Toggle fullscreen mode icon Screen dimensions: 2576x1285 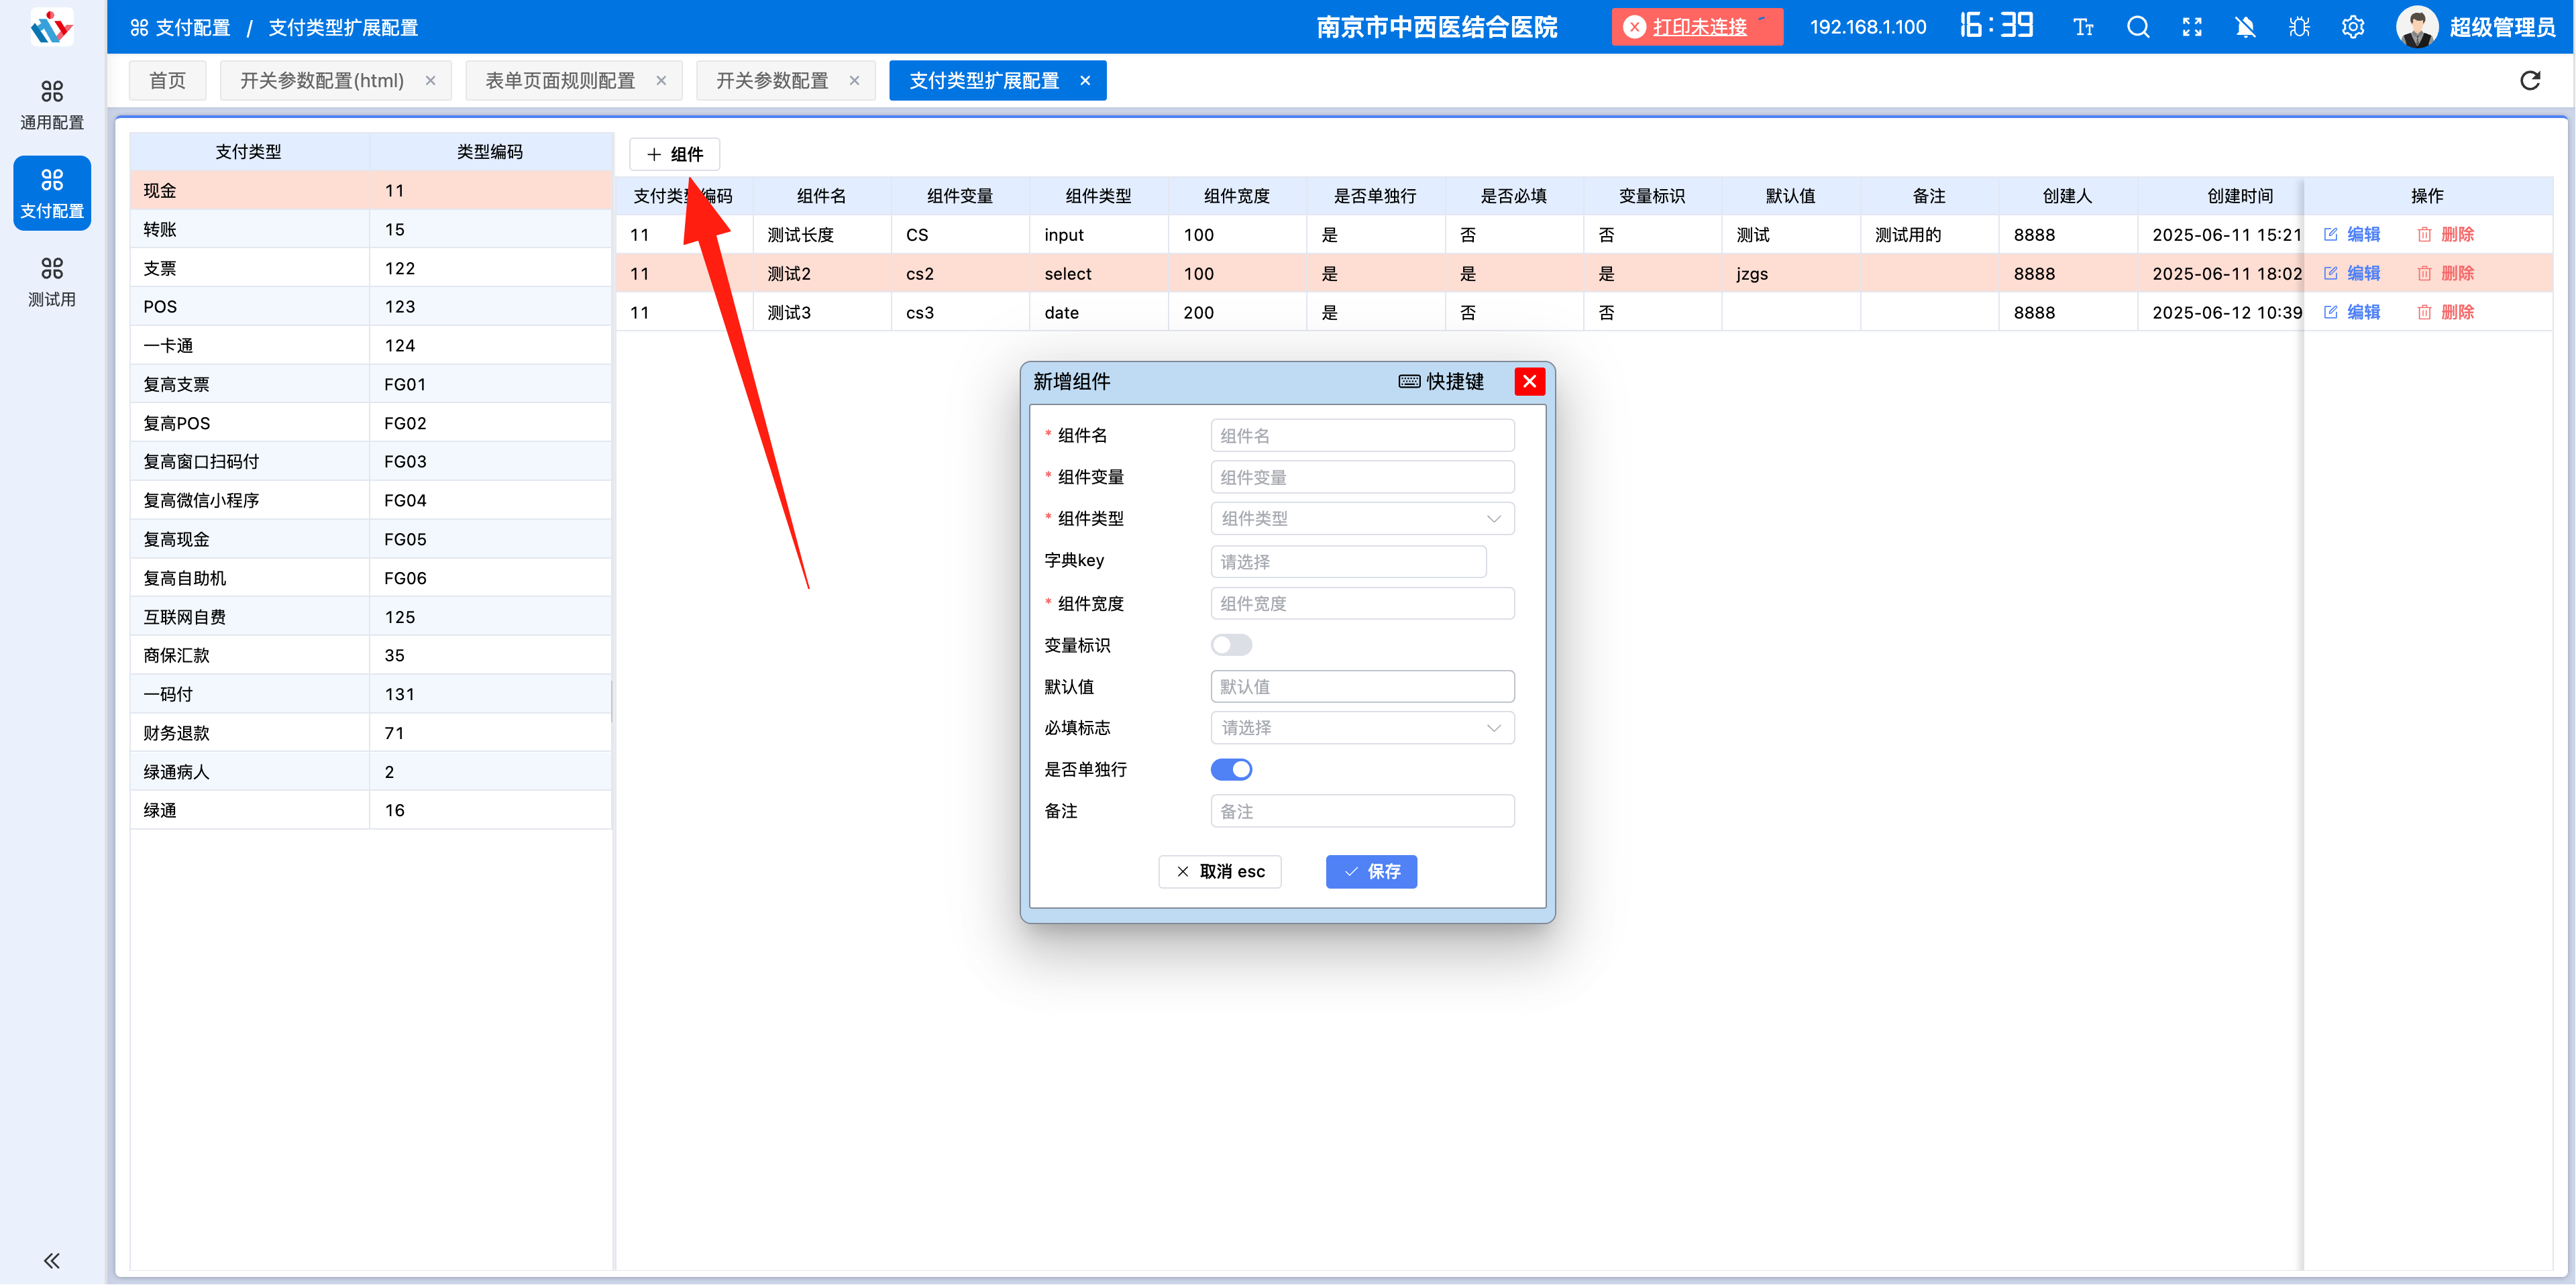(2192, 27)
